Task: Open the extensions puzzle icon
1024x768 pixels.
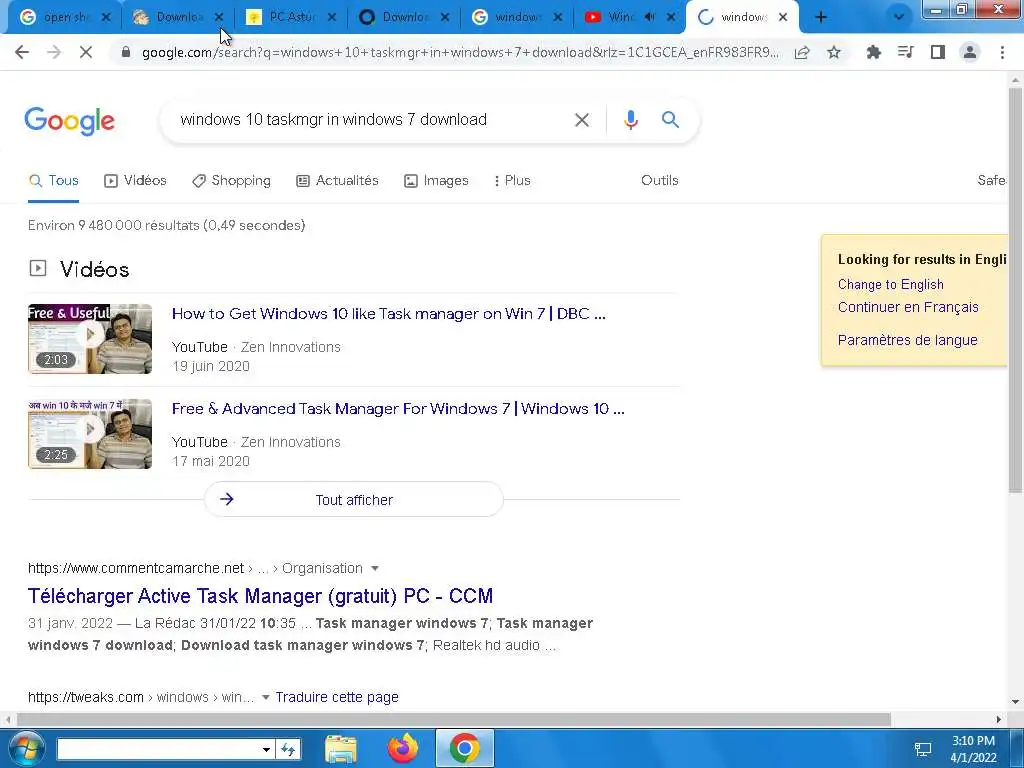Action: (x=874, y=52)
